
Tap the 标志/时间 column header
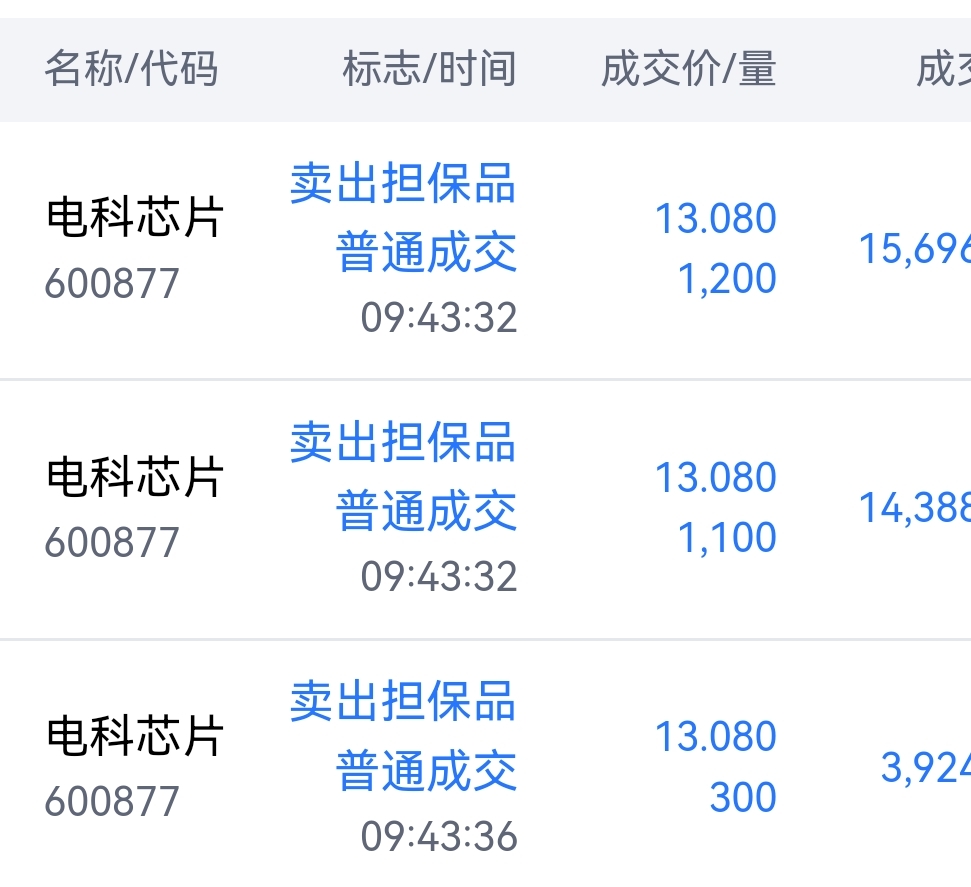[x=429, y=68]
